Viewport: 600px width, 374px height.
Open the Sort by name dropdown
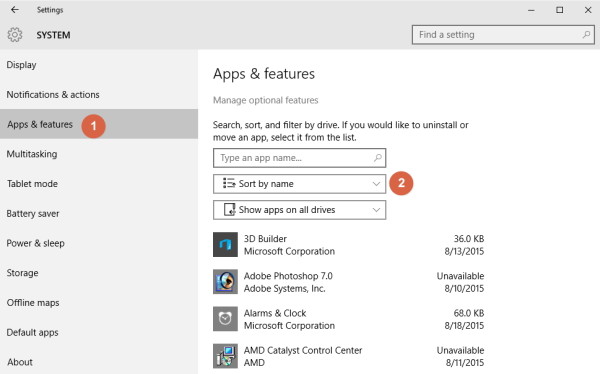point(299,184)
